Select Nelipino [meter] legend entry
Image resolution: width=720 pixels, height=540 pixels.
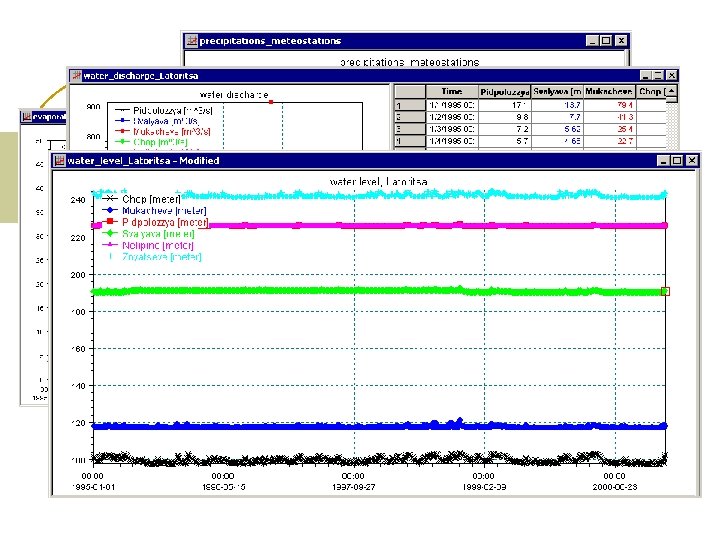pos(148,245)
